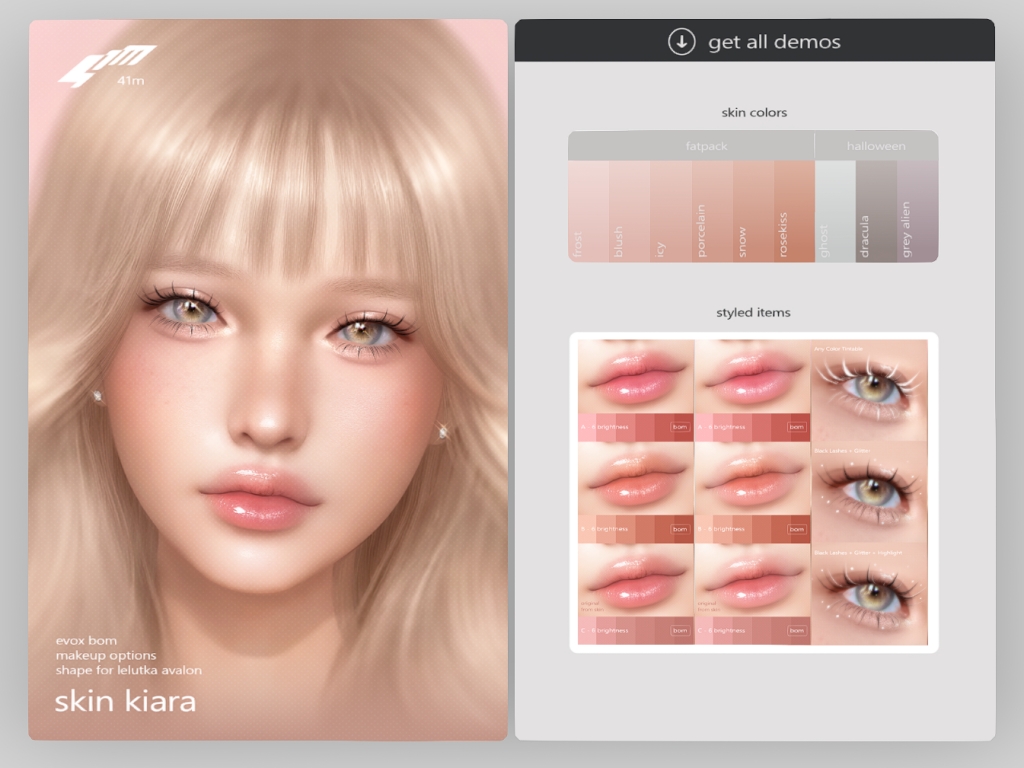Choose the icy skin tone swatch
Image resolution: width=1024 pixels, height=768 pixels.
(x=670, y=212)
